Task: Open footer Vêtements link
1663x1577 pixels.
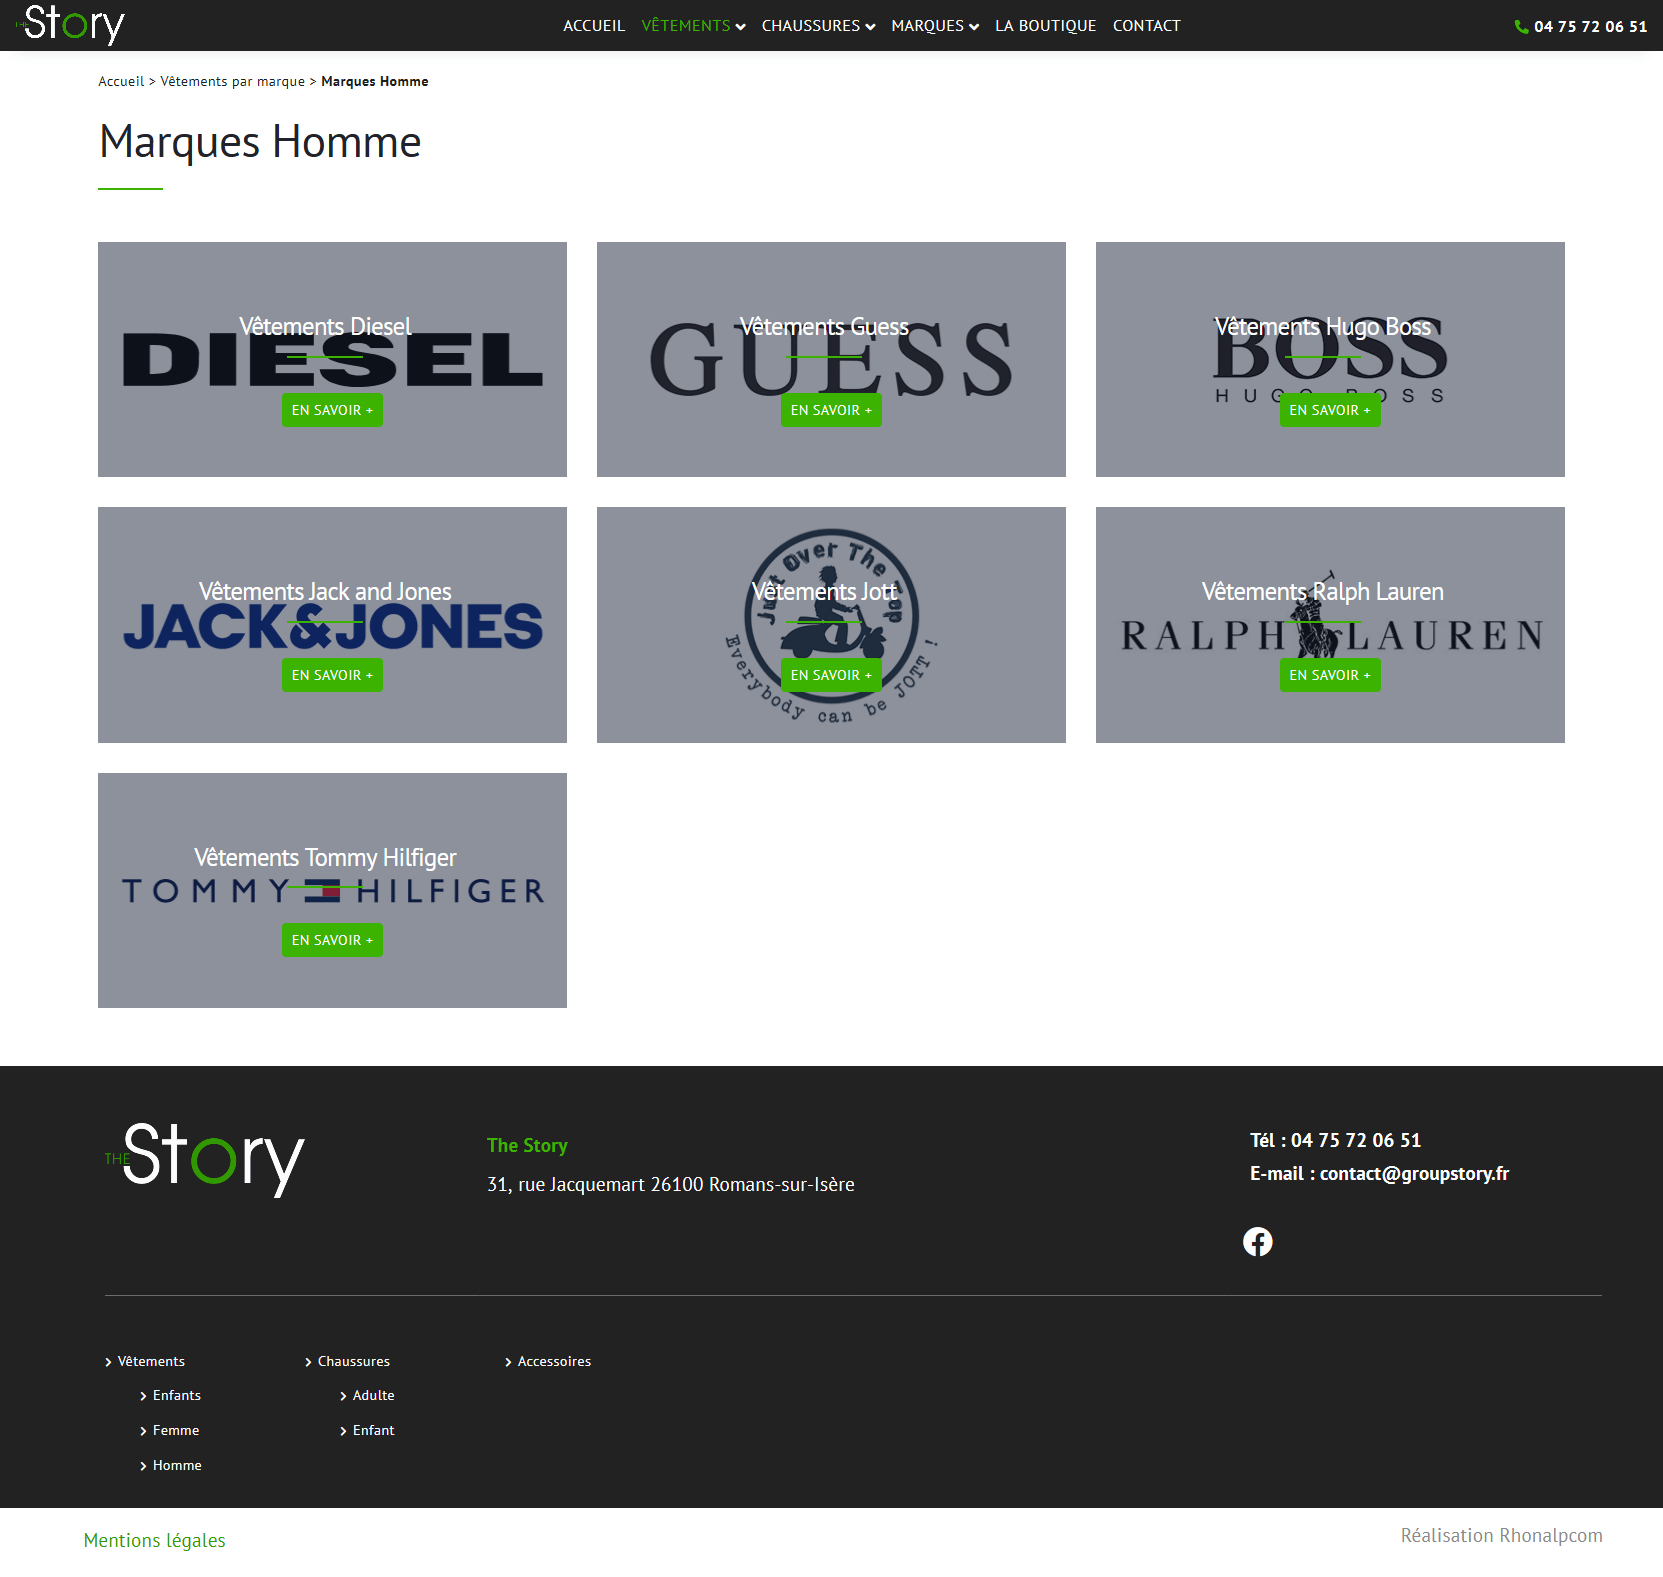Action: [x=151, y=1361]
